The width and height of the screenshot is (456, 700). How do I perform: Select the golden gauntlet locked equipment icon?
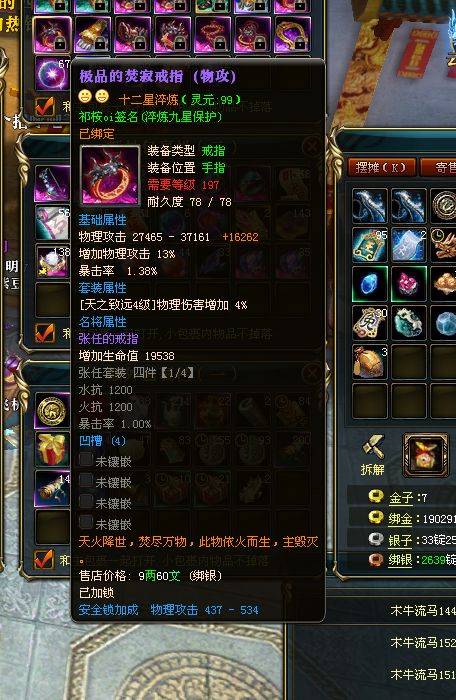pos(92,34)
